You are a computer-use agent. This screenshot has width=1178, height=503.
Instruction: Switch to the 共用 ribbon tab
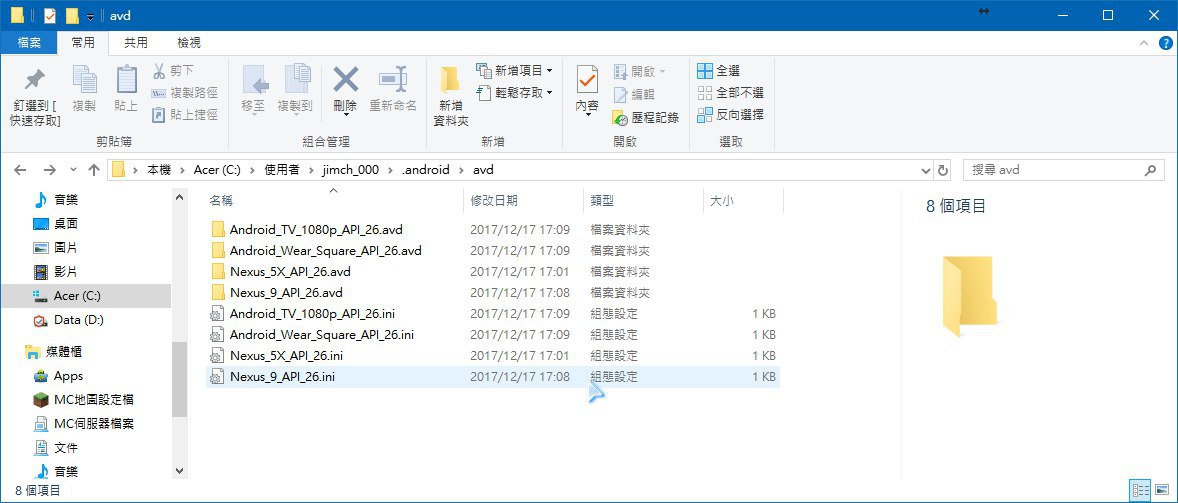coord(136,43)
